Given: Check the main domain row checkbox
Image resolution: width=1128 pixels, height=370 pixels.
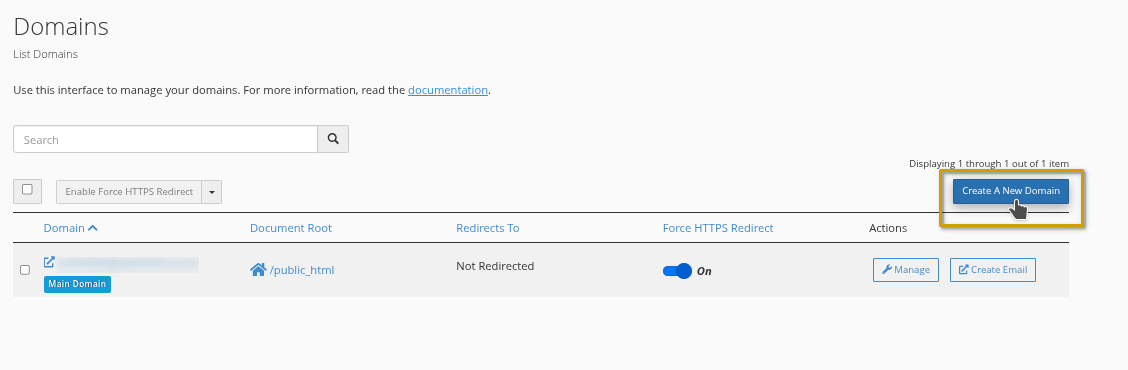Looking at the screenshot, I should tap(25, 270).
